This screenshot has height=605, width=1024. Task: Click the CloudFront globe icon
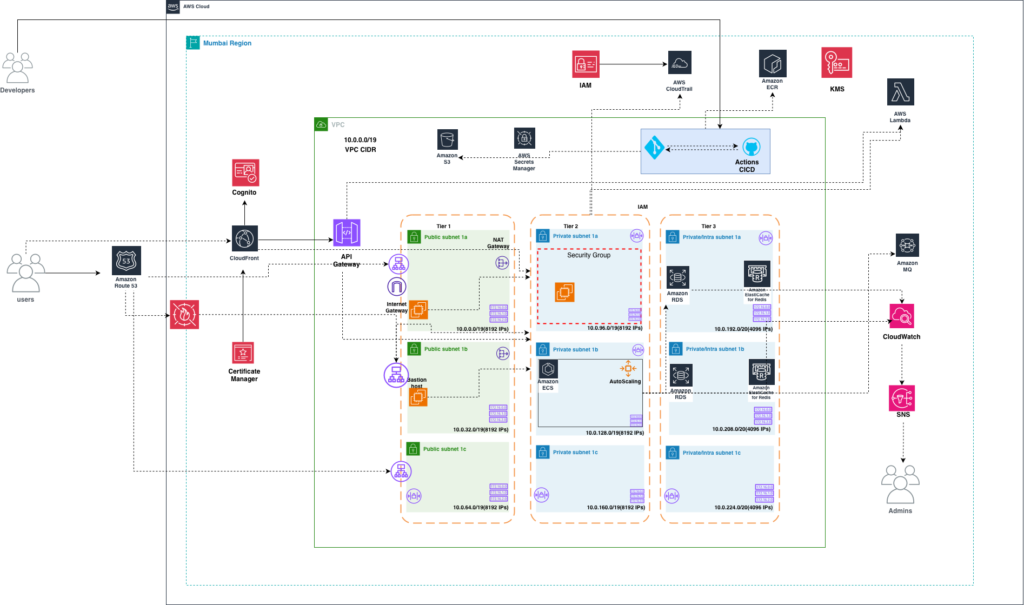[245, 238]
